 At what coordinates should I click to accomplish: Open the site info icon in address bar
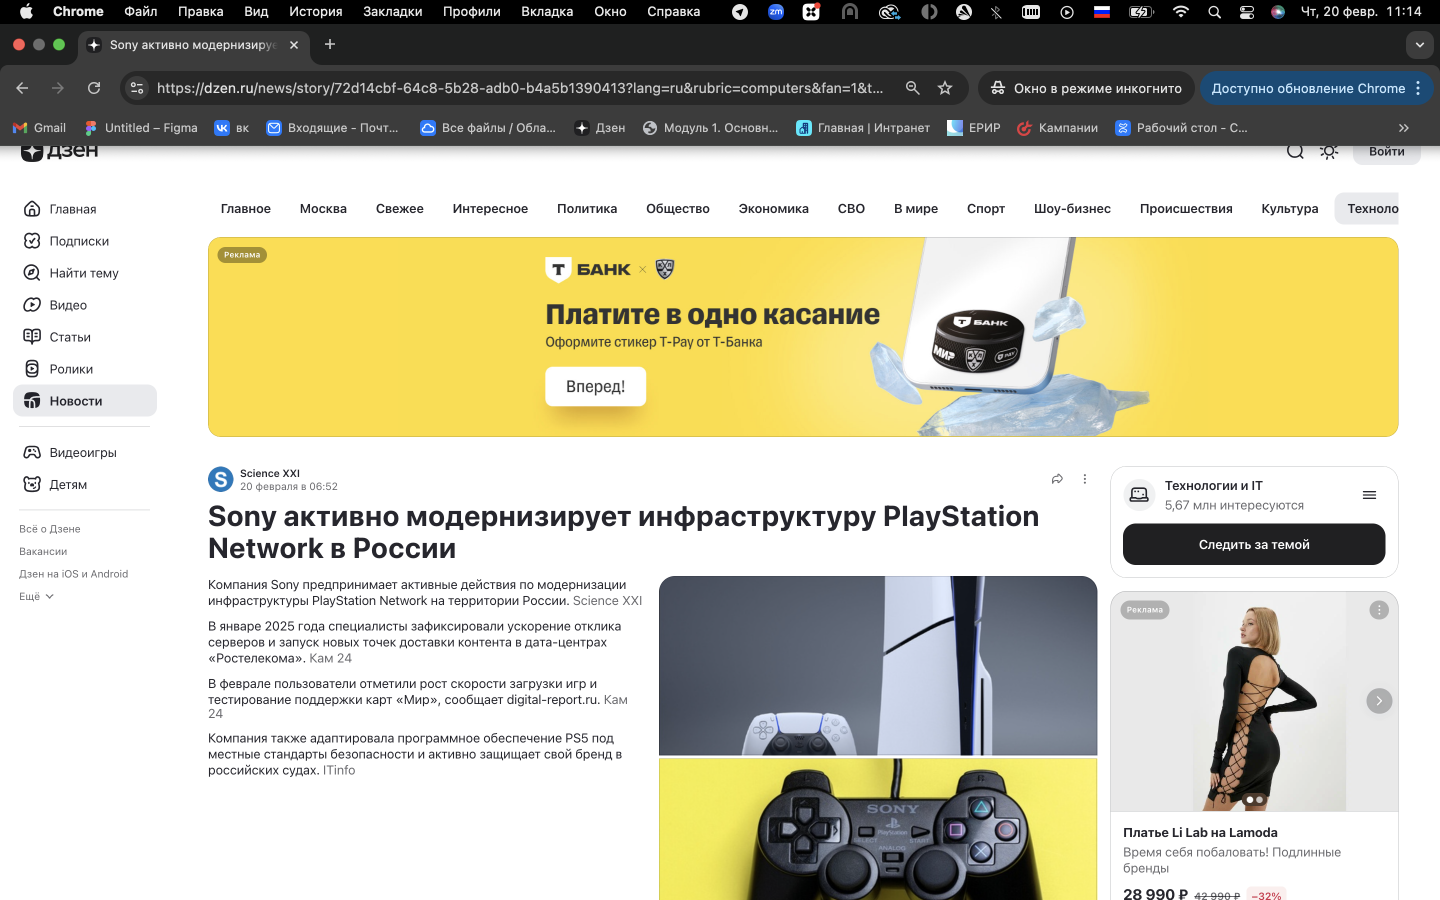[x=137, y=88]
